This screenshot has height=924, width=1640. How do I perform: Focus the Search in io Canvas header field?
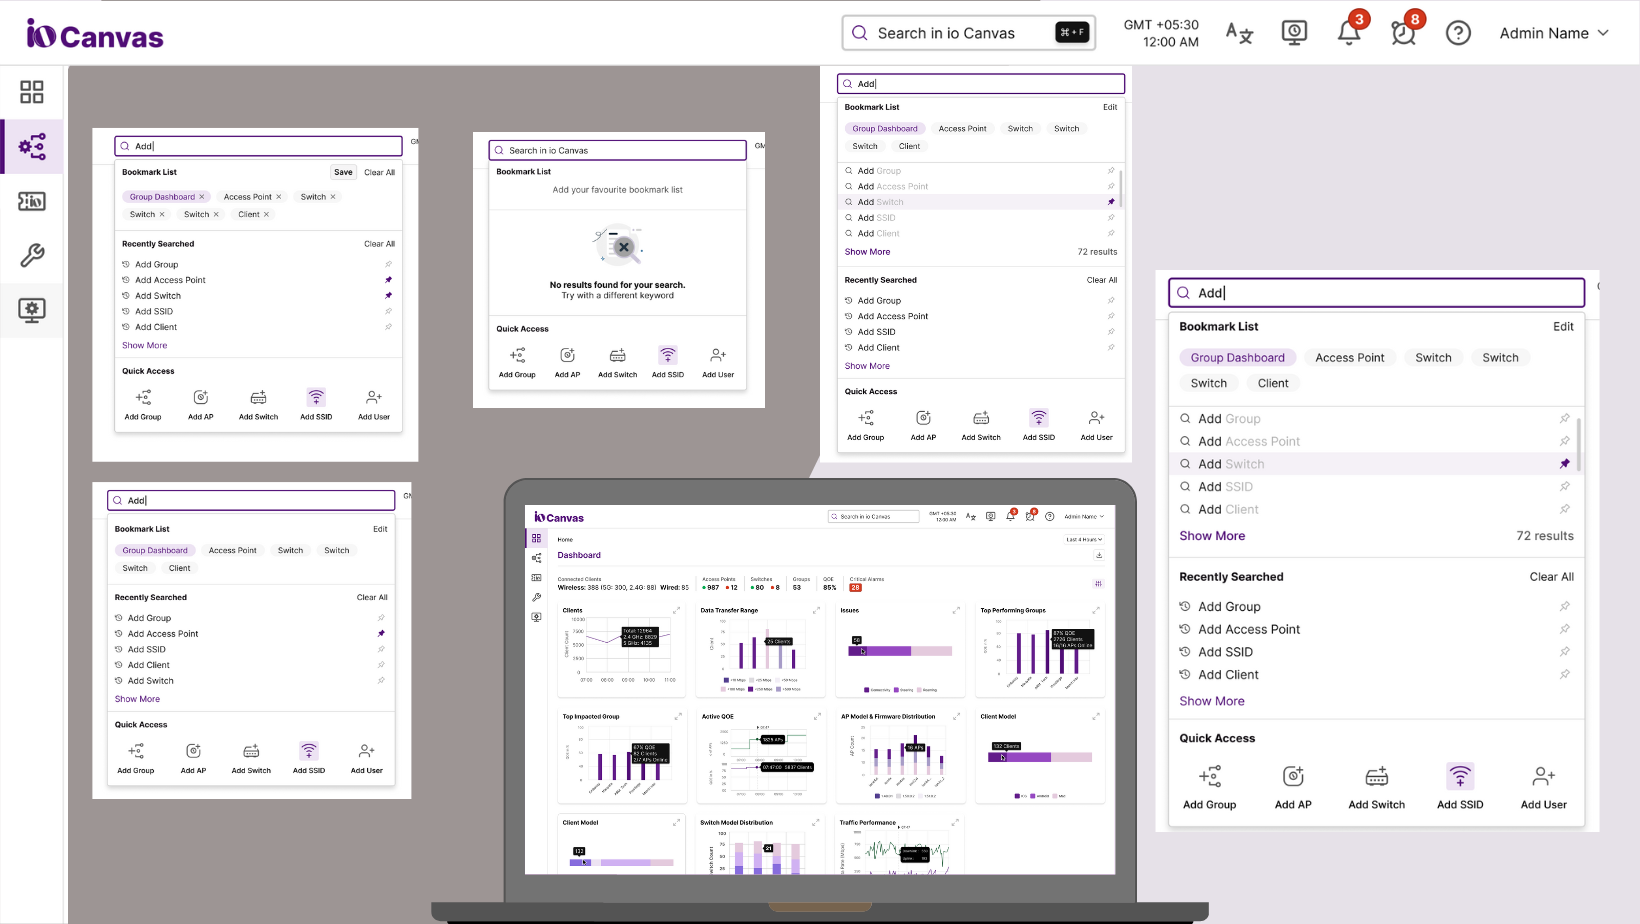point(960,33)
